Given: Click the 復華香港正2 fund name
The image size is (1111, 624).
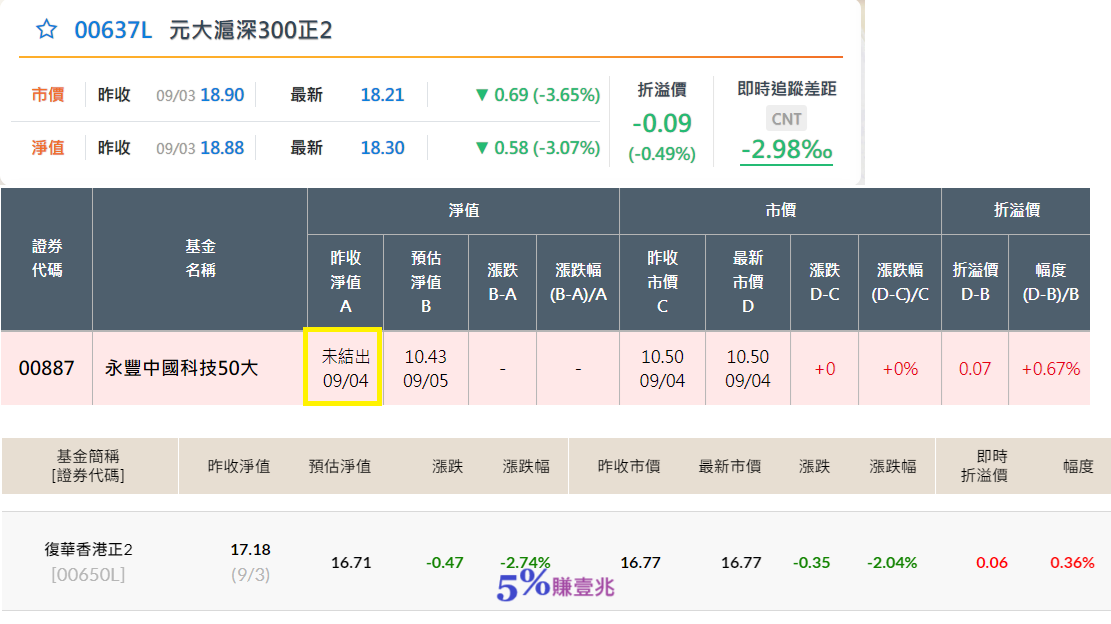Looking at the screenshot, I should click(x=89, y=549).
